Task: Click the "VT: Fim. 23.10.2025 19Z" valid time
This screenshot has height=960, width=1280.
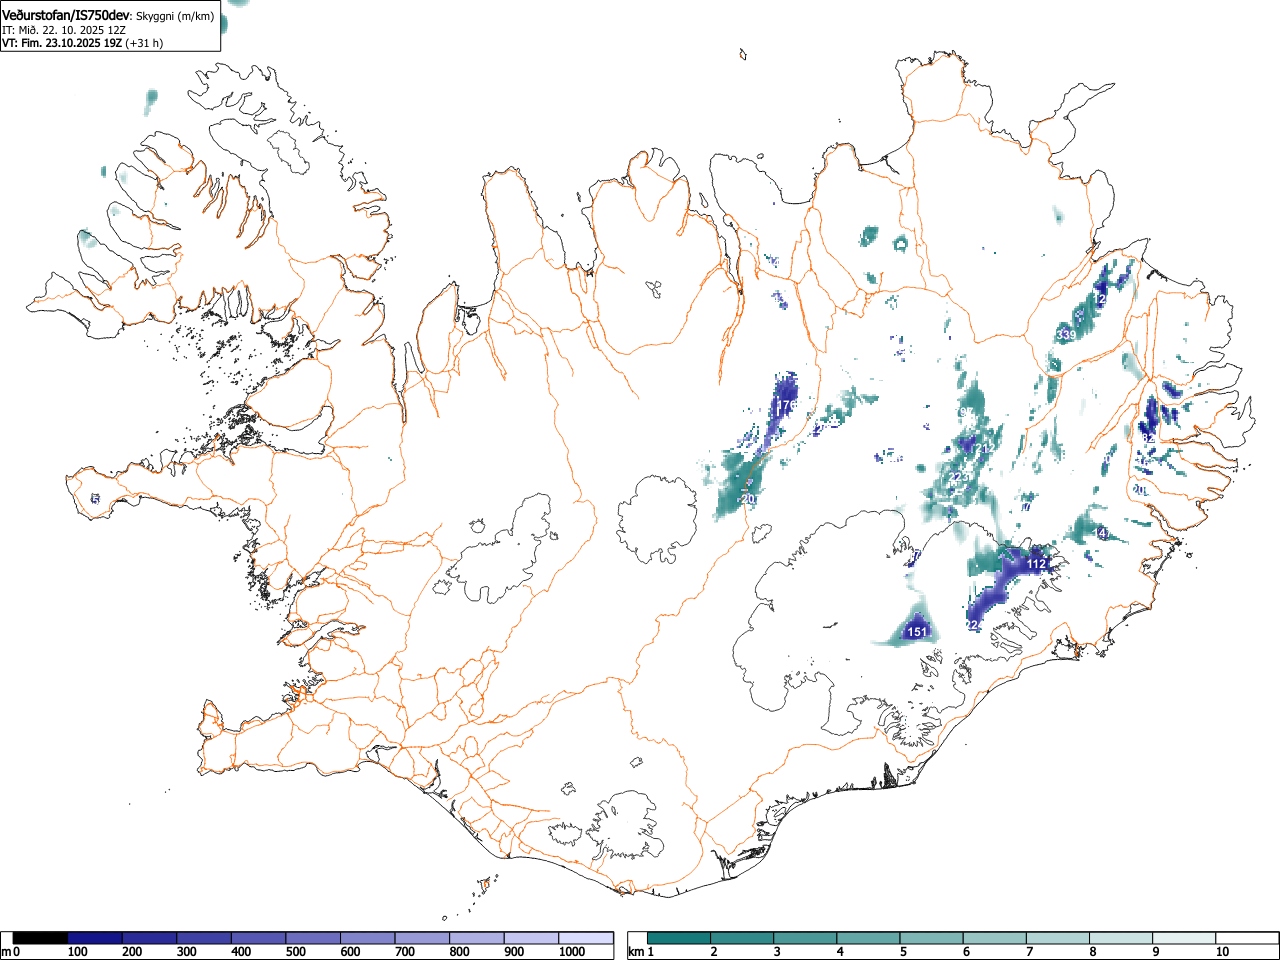Action: tap(61, 43)
